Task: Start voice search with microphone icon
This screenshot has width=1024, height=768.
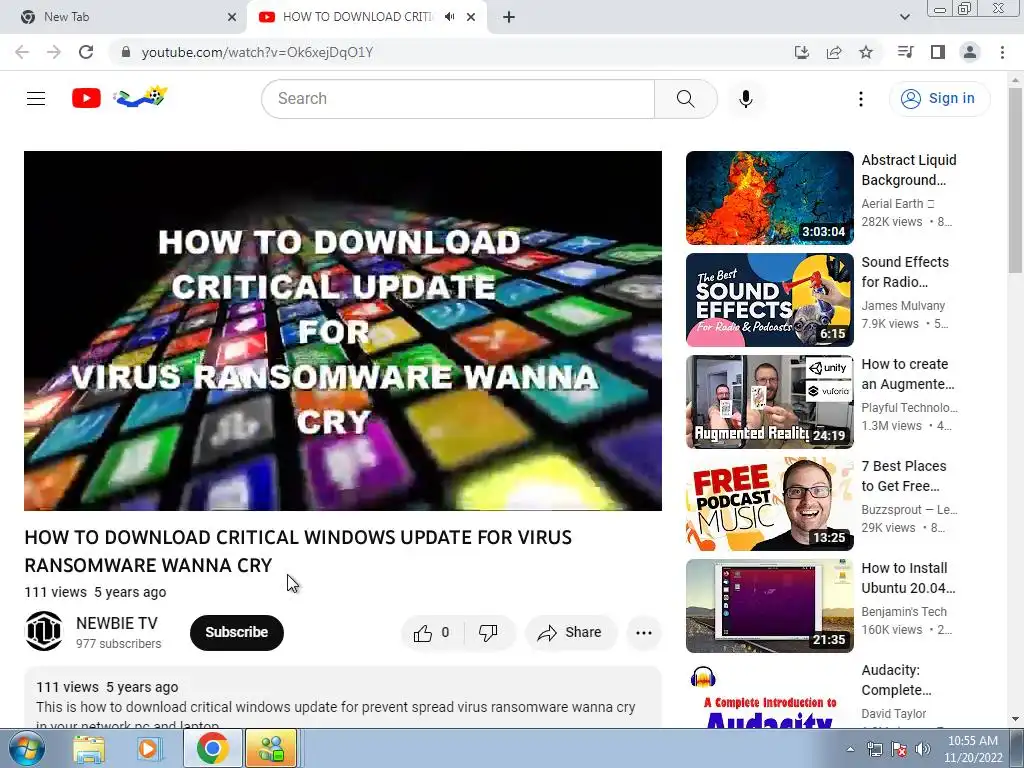Action: tap(745, 99)
